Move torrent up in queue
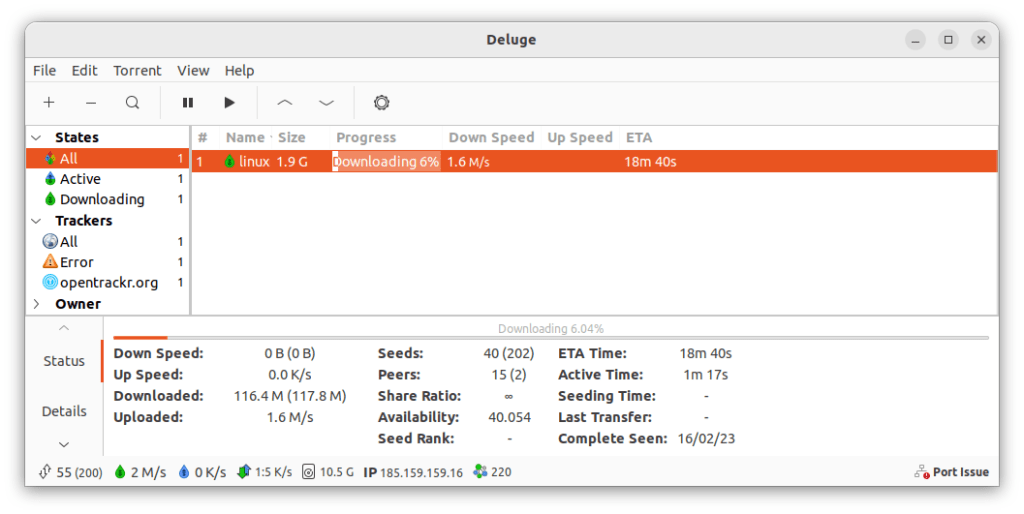The width and height of the screenshot is (1024, 514). (285, 103)
